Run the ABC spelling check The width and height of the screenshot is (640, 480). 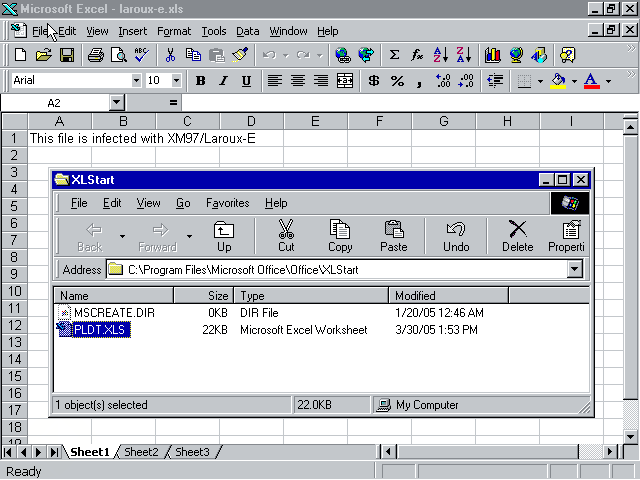(141, 55)
